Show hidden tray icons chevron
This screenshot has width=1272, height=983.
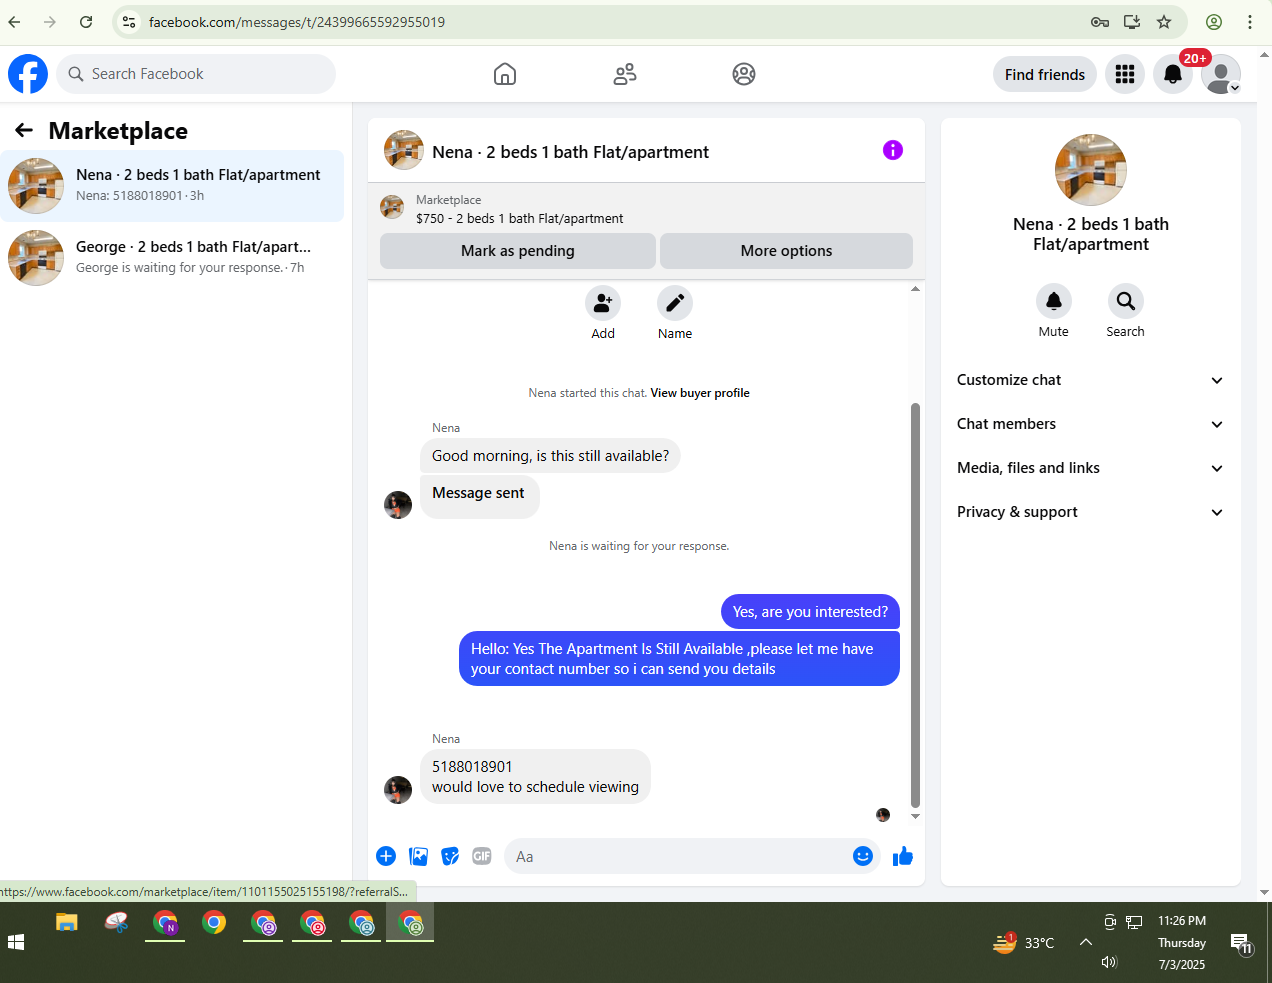click(1086, 942)
